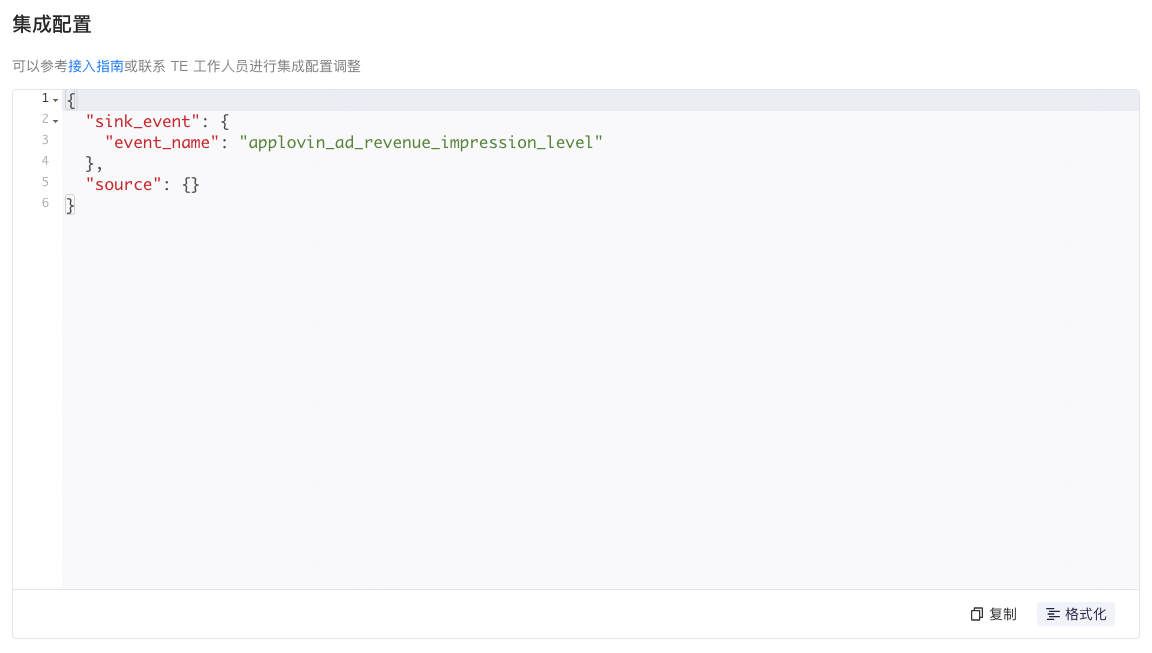1152x653 pixels.
Task: Collapse the sink_event block at line 2
Action: (x=56, y=120)
